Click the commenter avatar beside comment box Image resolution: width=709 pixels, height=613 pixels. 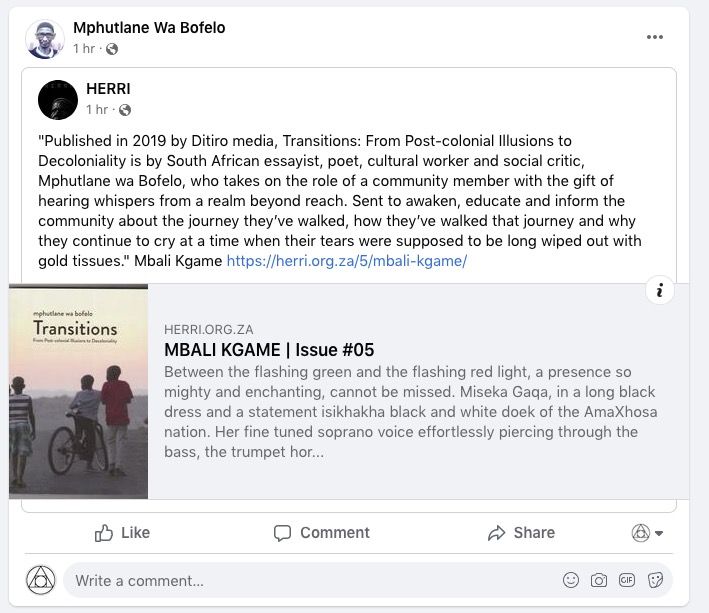click(x=40, y=580)
